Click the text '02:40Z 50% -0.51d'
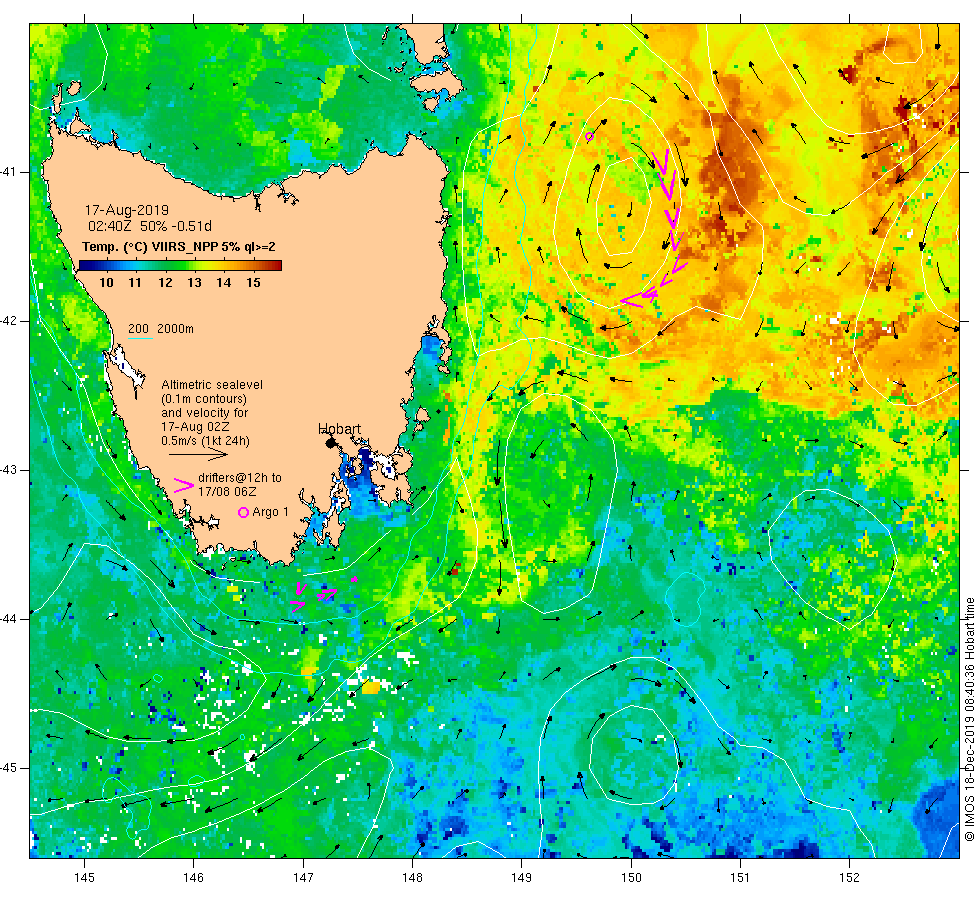This screenshot has height=900, width=980. click(x=150, y=226)
